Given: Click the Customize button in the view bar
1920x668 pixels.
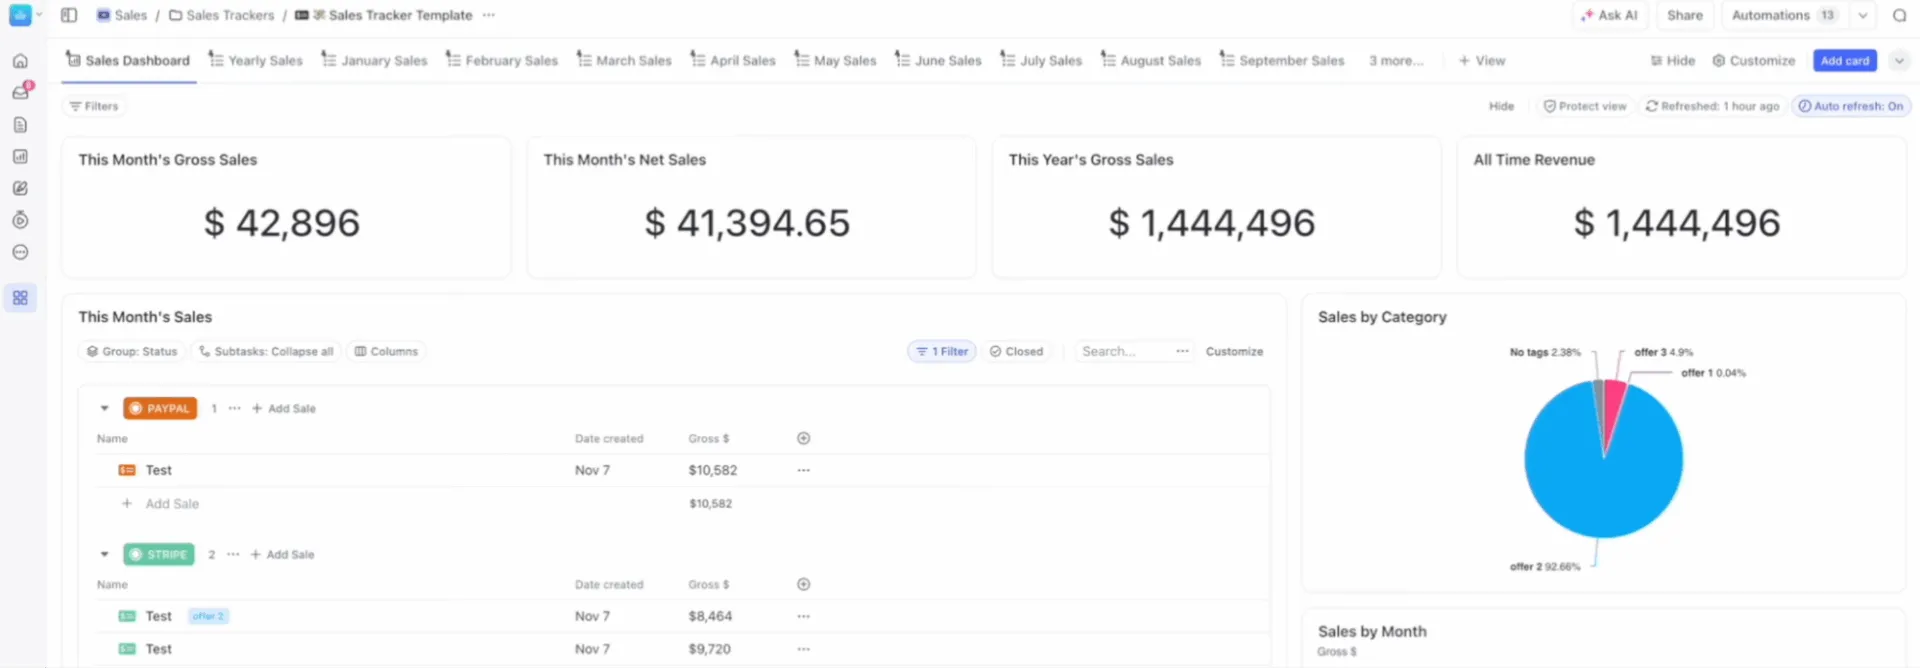Looking at the screenshot, I should 1754,61.
